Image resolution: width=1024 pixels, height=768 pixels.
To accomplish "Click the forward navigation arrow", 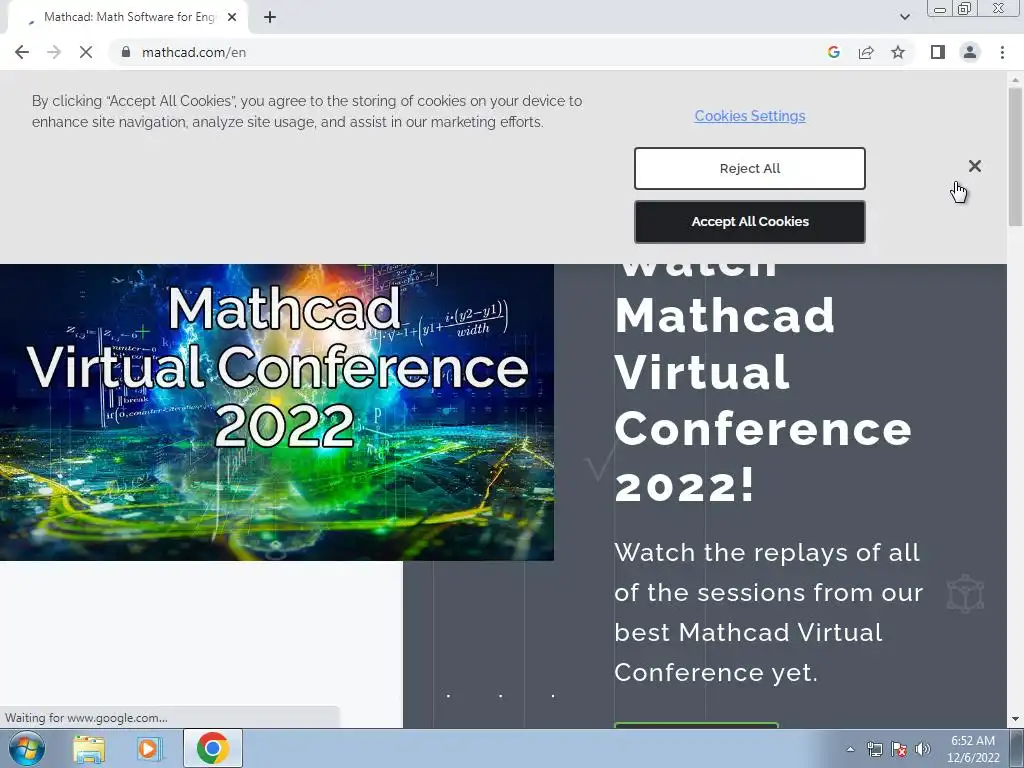I will [x=54, y=52].
